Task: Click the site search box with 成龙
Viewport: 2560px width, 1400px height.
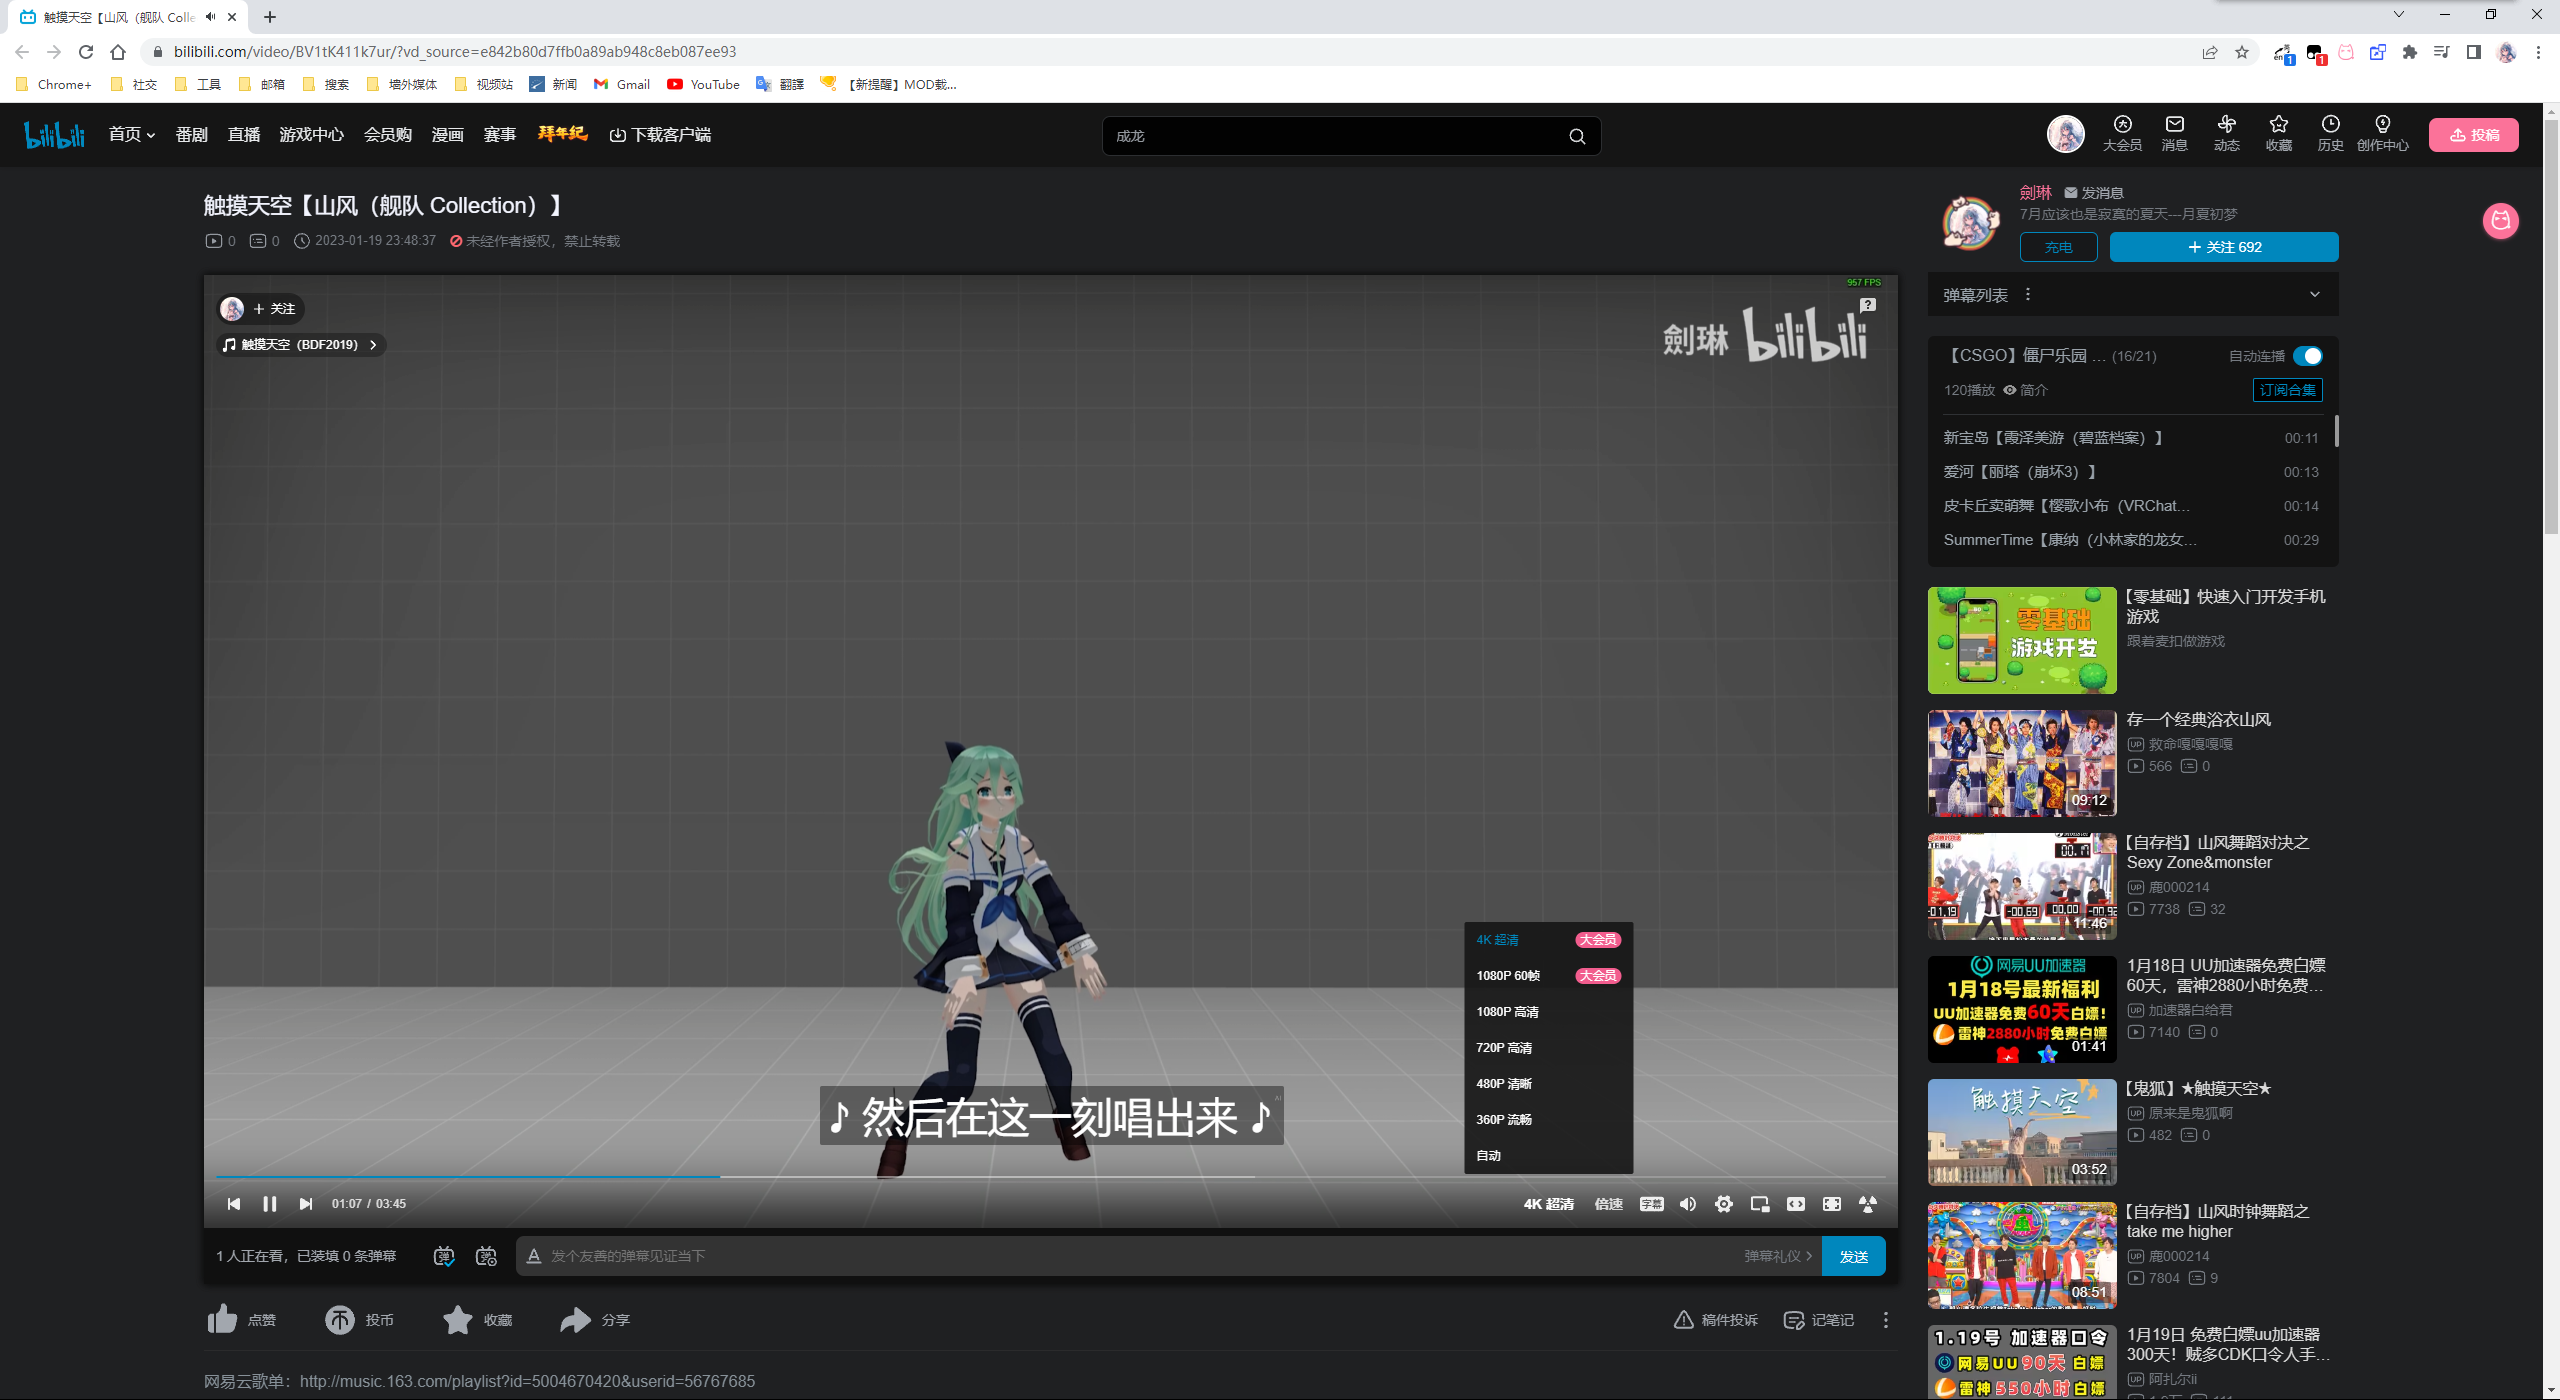Action: point(1335,136)
